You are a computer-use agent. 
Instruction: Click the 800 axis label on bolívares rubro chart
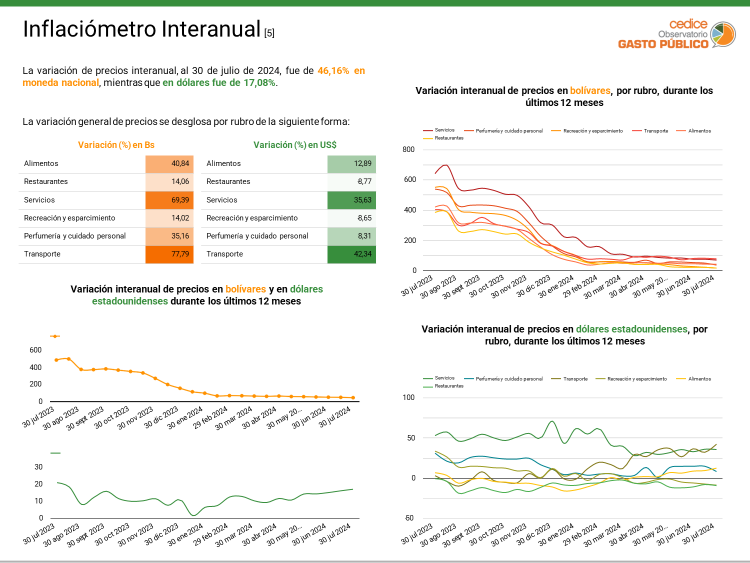point(408,149)
